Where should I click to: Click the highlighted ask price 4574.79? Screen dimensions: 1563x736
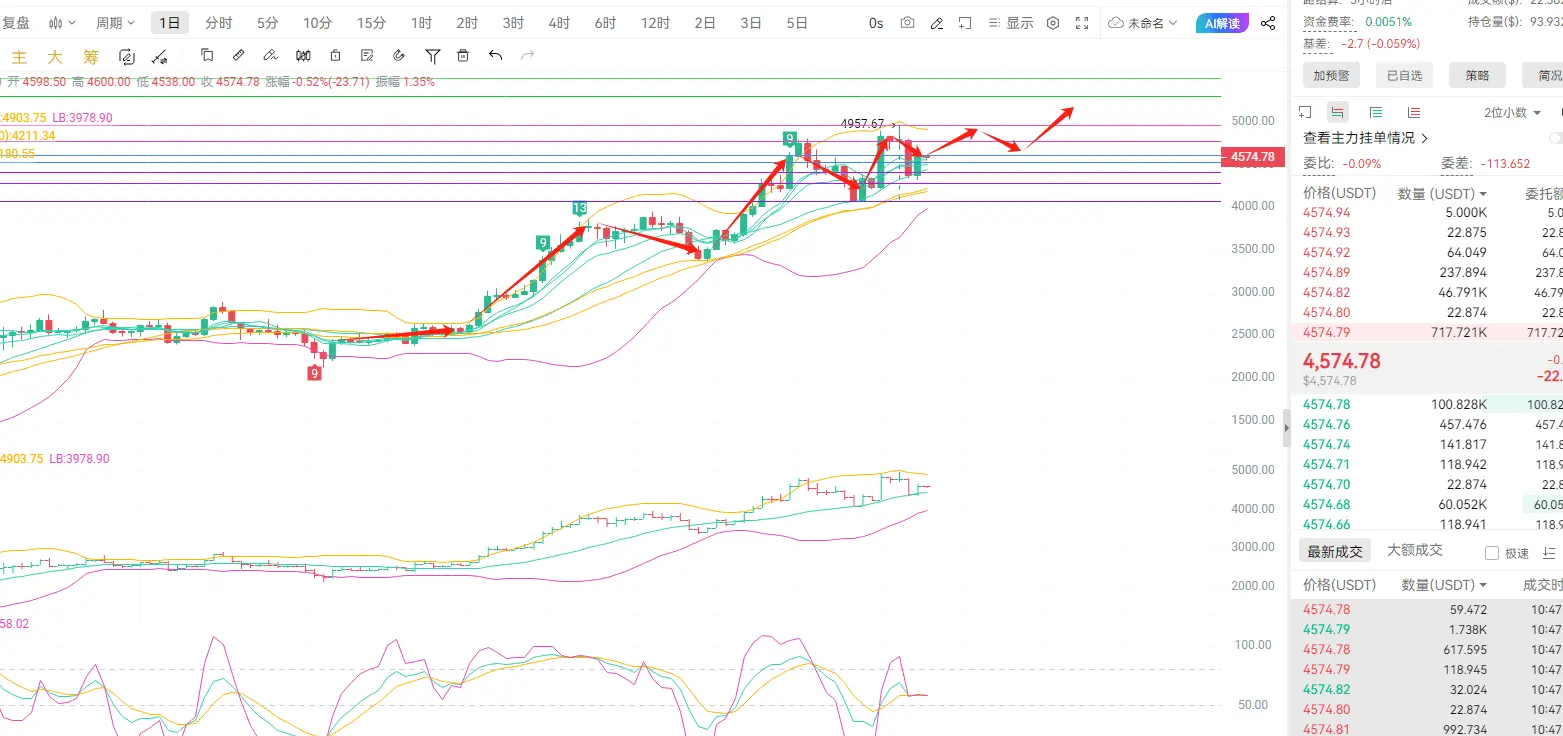(1327, 332)
